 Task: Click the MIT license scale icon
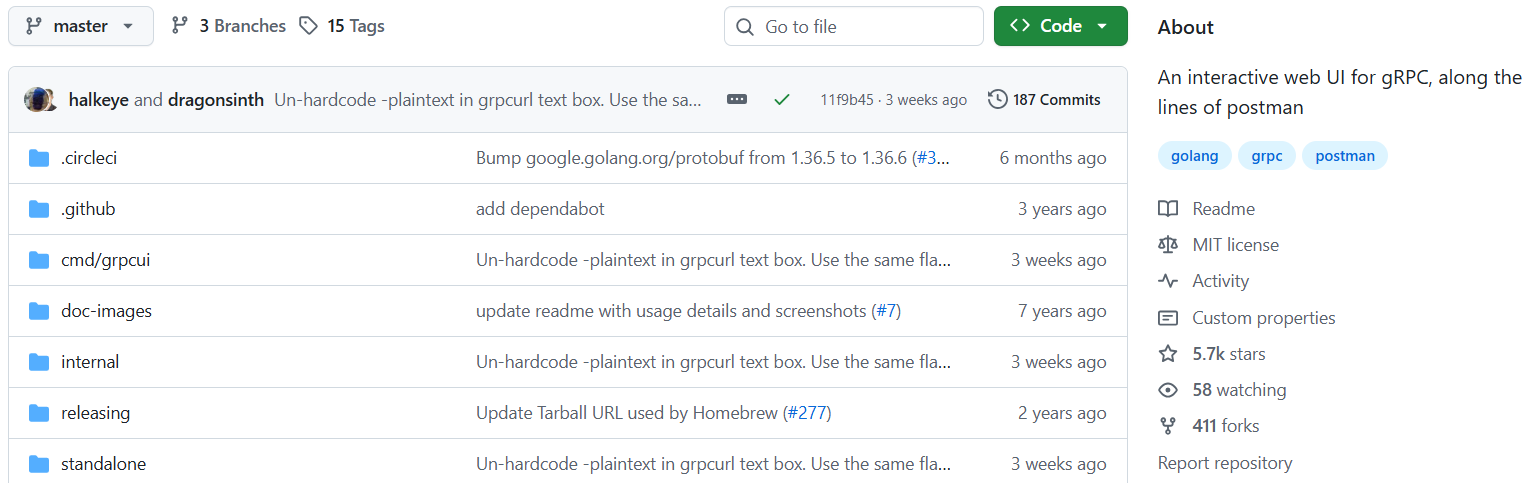[1168, 245]
